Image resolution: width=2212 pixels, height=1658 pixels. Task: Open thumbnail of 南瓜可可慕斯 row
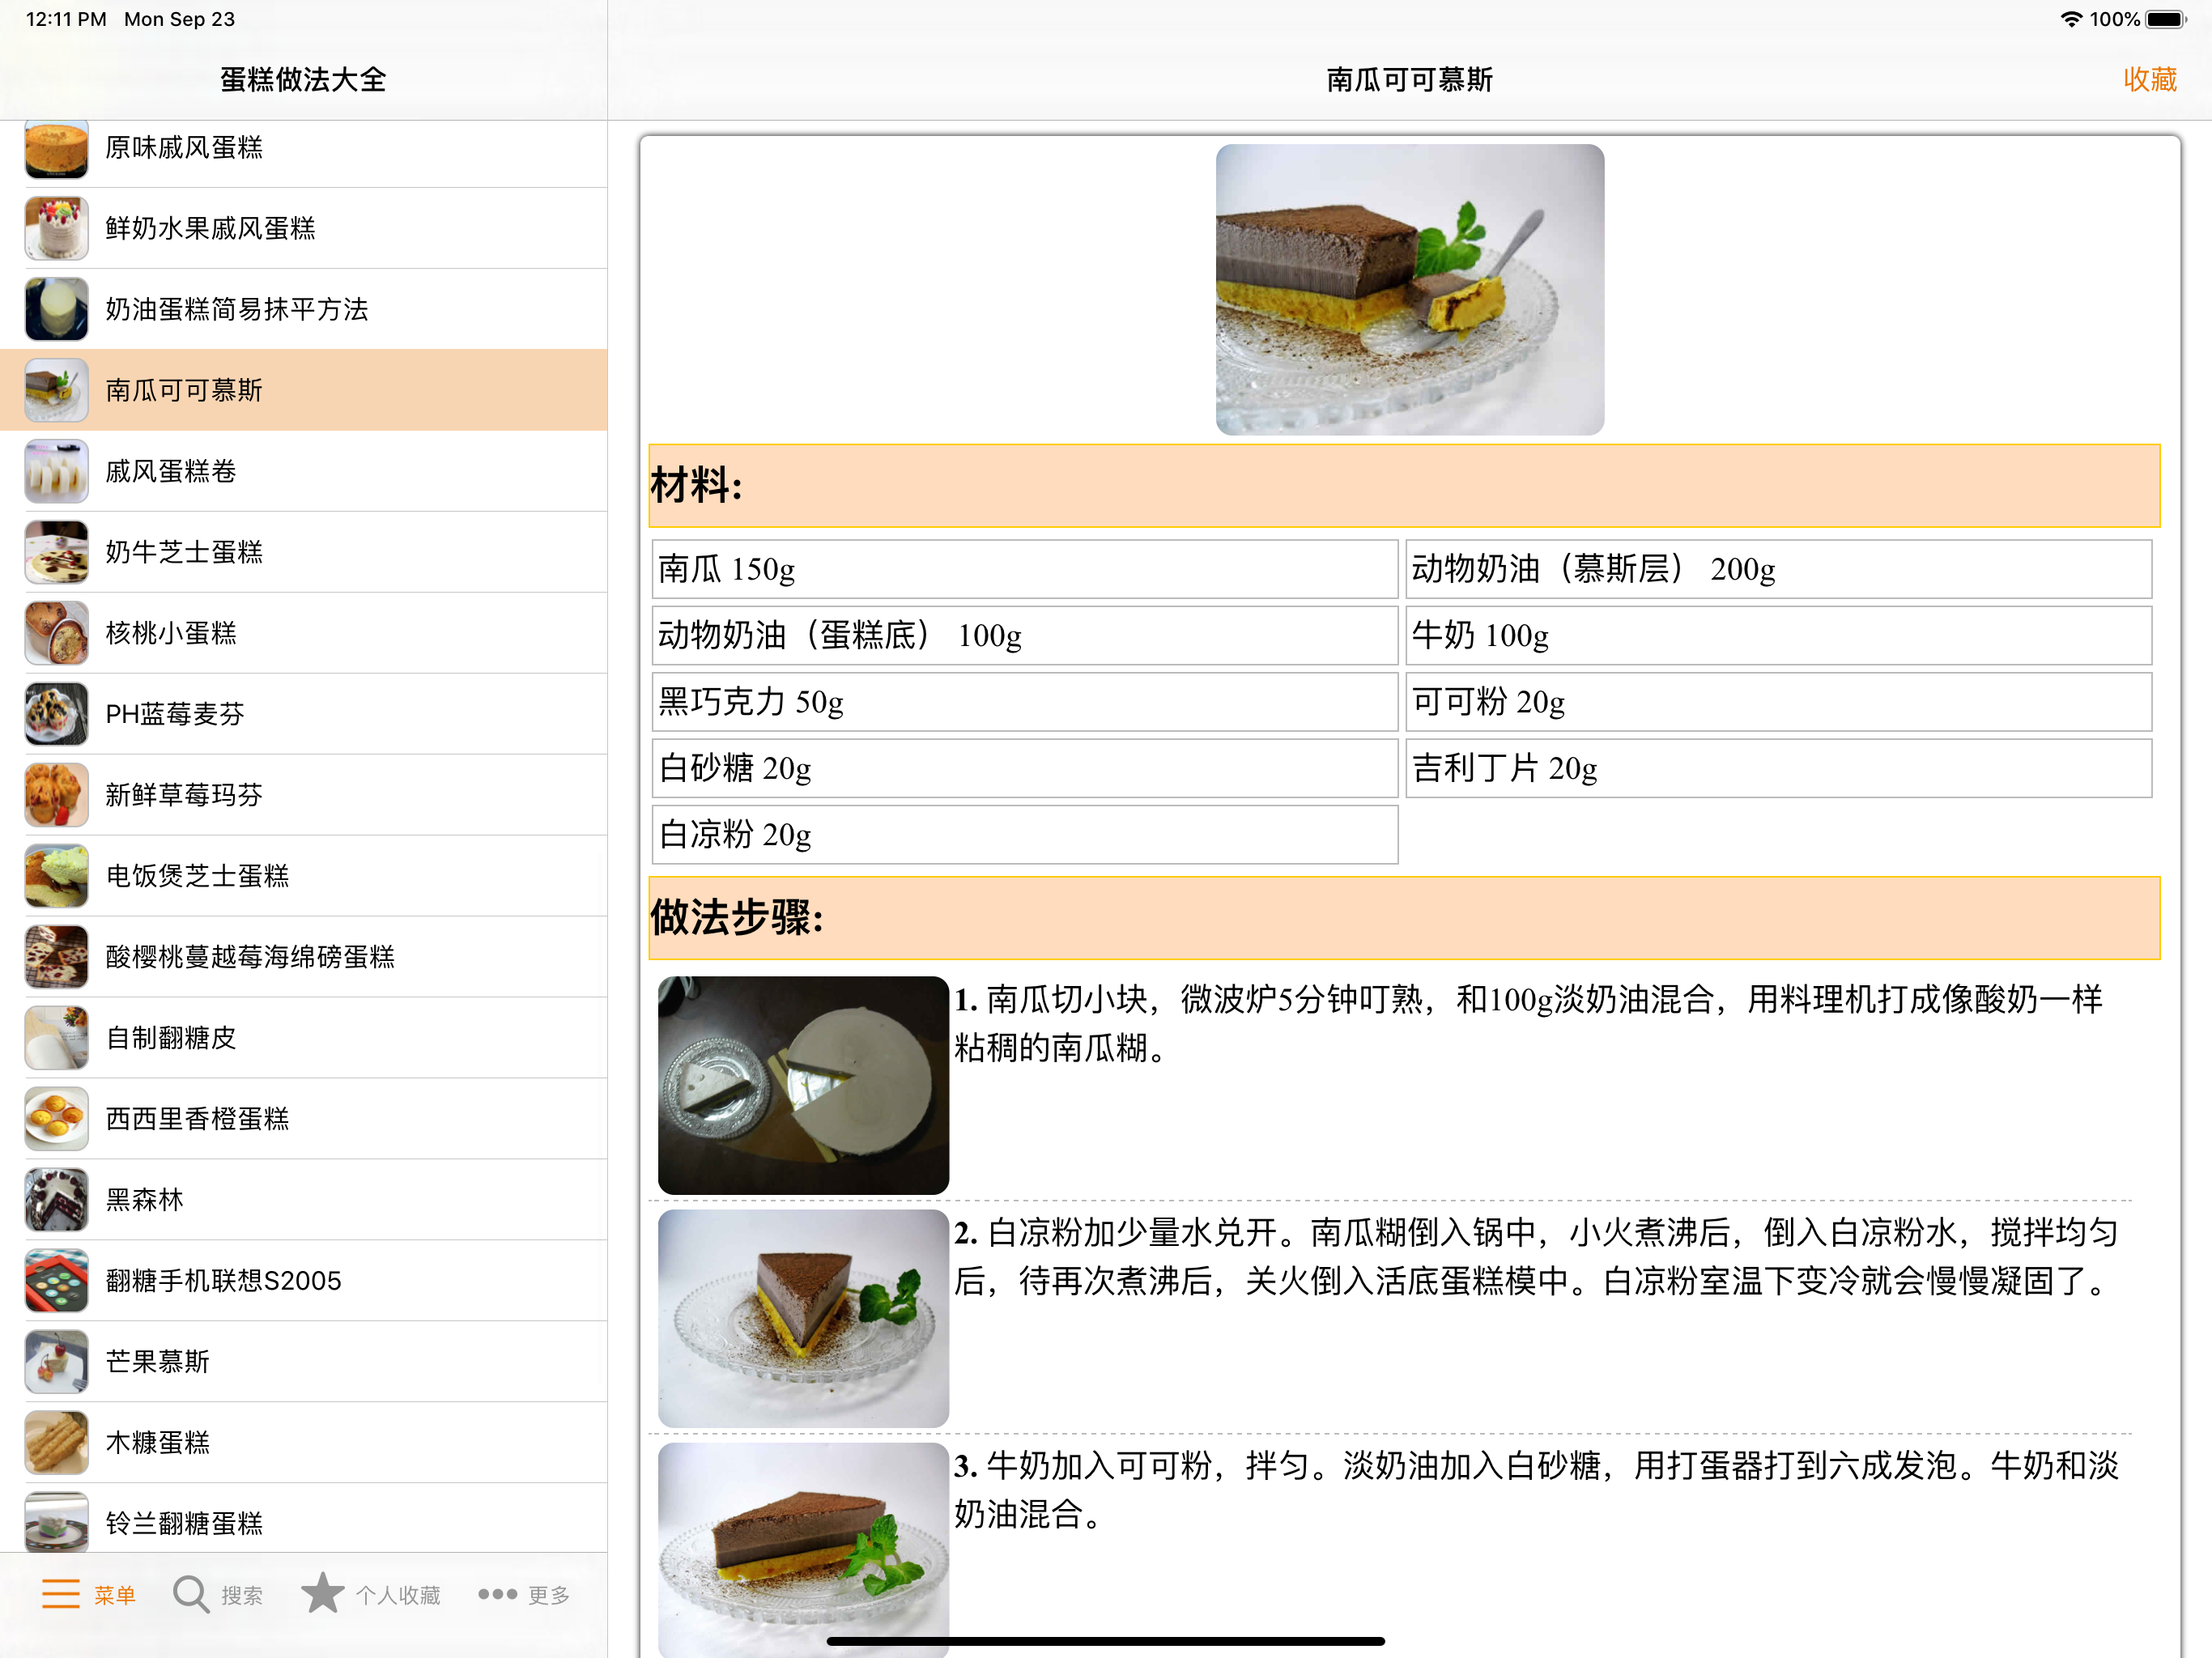(x=56, y=390)
